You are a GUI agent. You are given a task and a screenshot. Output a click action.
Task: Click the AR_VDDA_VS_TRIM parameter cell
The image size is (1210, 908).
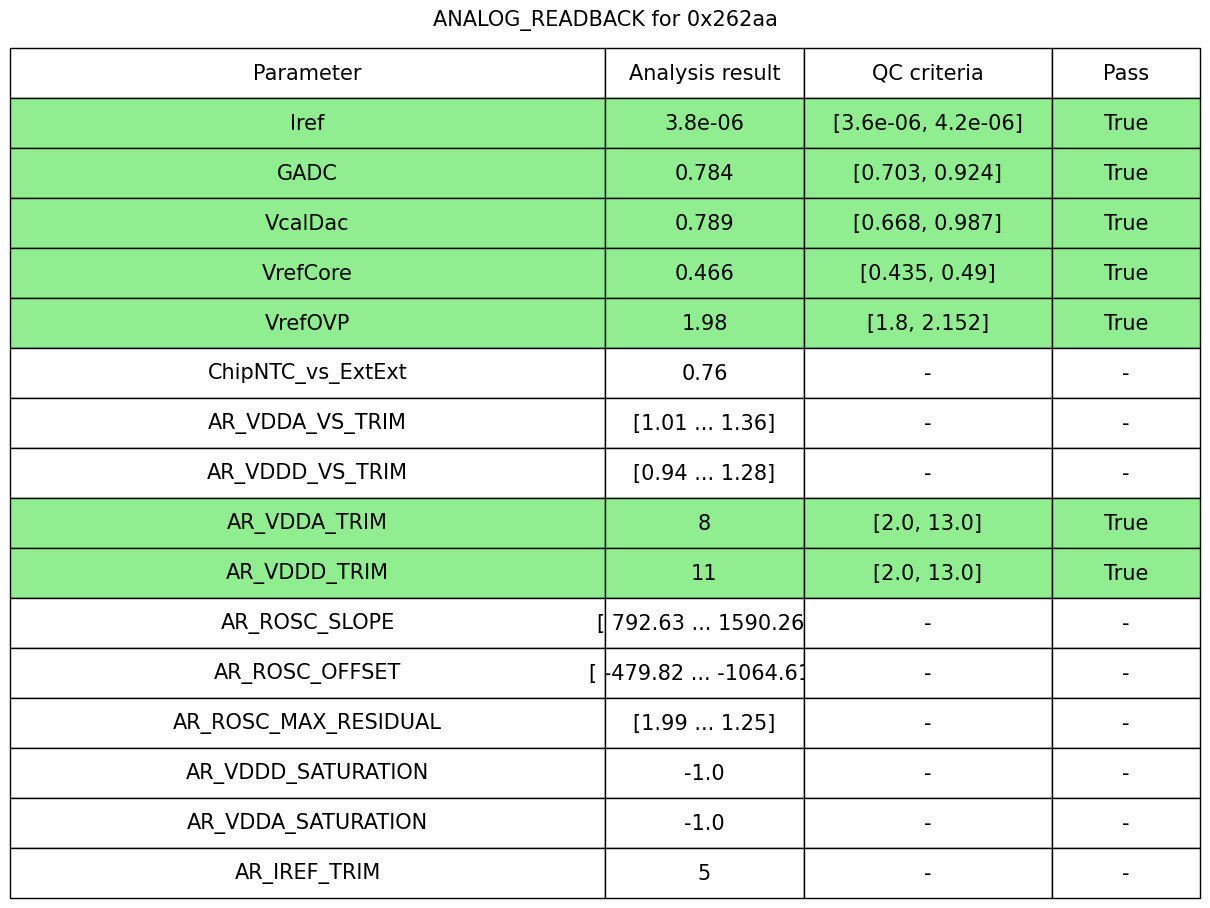tap(307, 423)
